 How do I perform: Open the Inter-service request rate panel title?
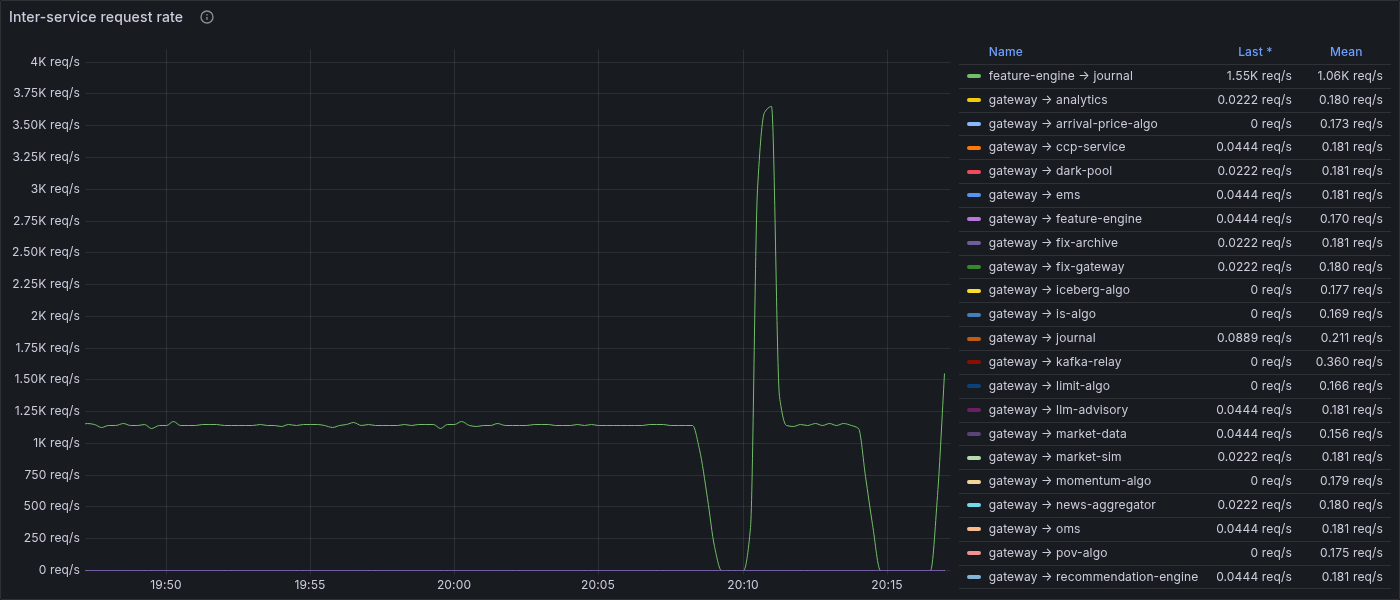tap(96, 17)
